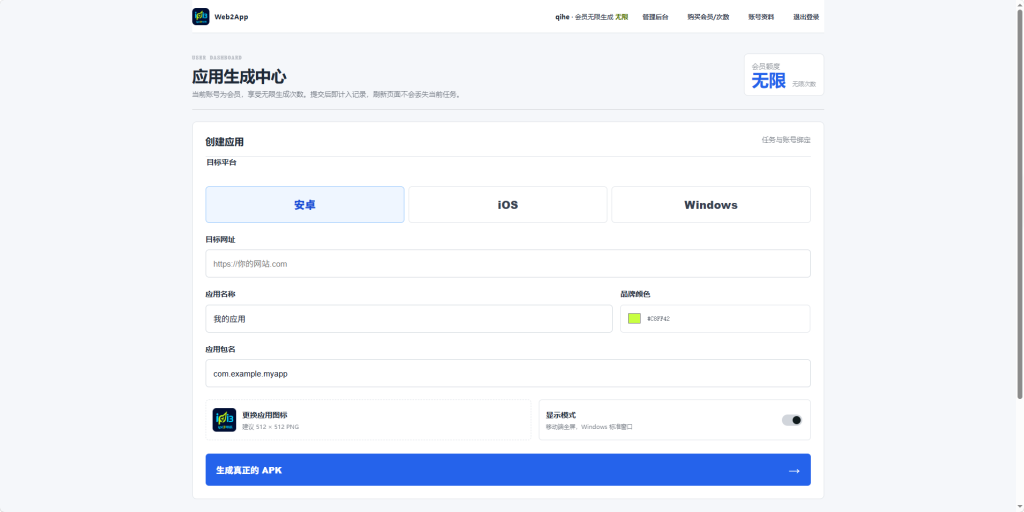The image size is (1024, 512).
Task: Go to 账号资料 page
Action: point(761,17)
